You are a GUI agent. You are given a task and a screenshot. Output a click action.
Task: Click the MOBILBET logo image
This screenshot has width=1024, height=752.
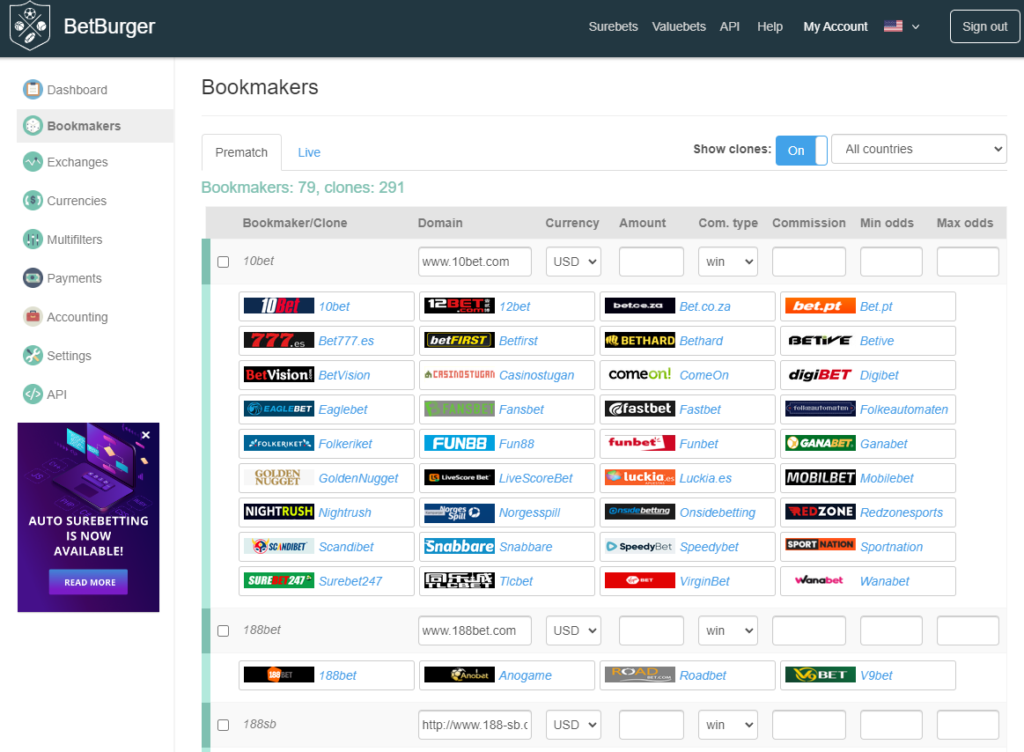click(x=820, y=478)
